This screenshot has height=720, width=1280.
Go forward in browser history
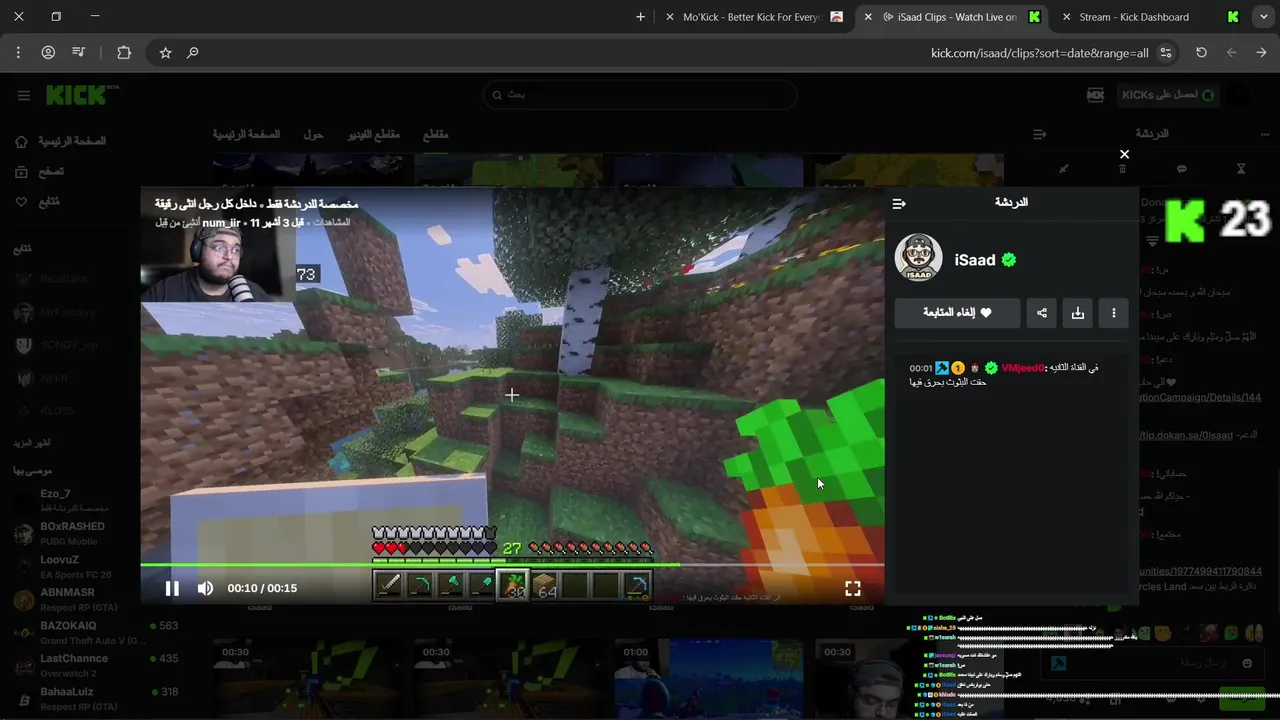pyautogui.click(x=1231, y=52)
